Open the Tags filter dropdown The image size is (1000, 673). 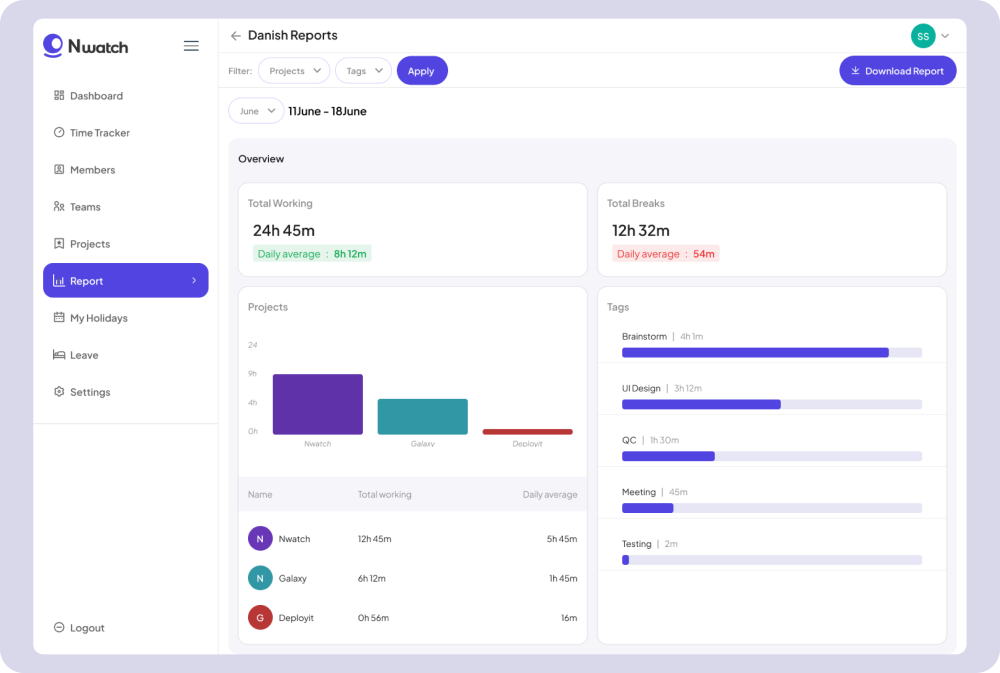tap(363, 71)
